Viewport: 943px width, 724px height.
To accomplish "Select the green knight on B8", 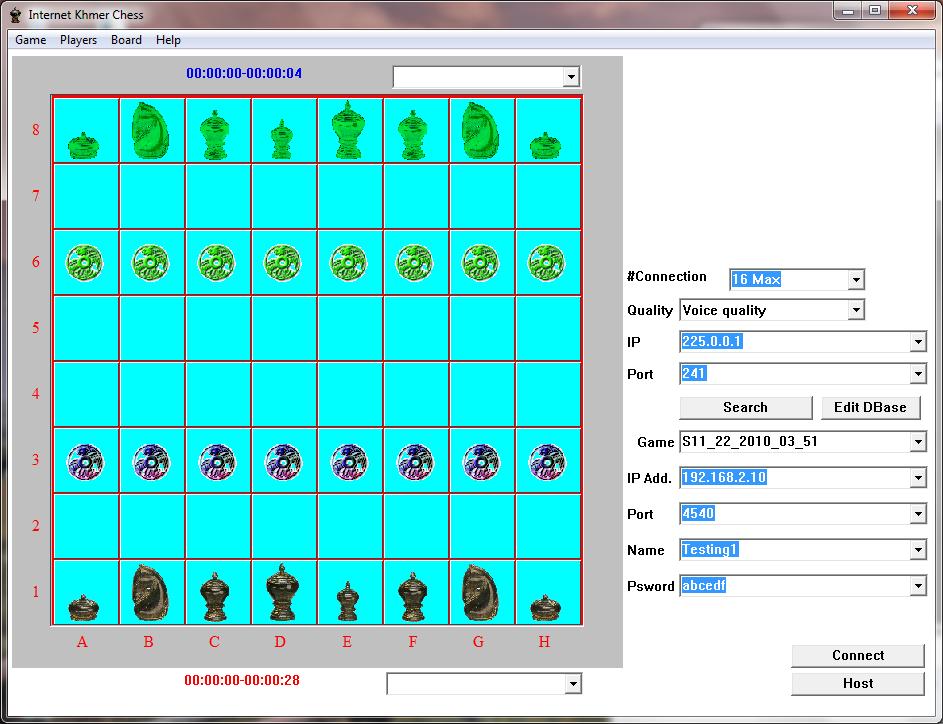I will (x=150, y=130).
